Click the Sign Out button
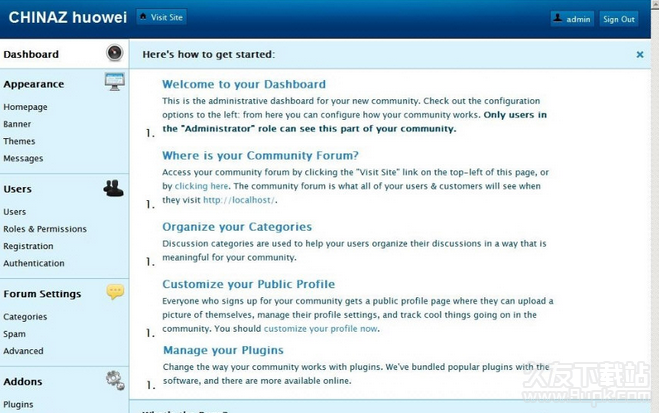659x413 pixels. pyautogui.click(x=619, y=19)
